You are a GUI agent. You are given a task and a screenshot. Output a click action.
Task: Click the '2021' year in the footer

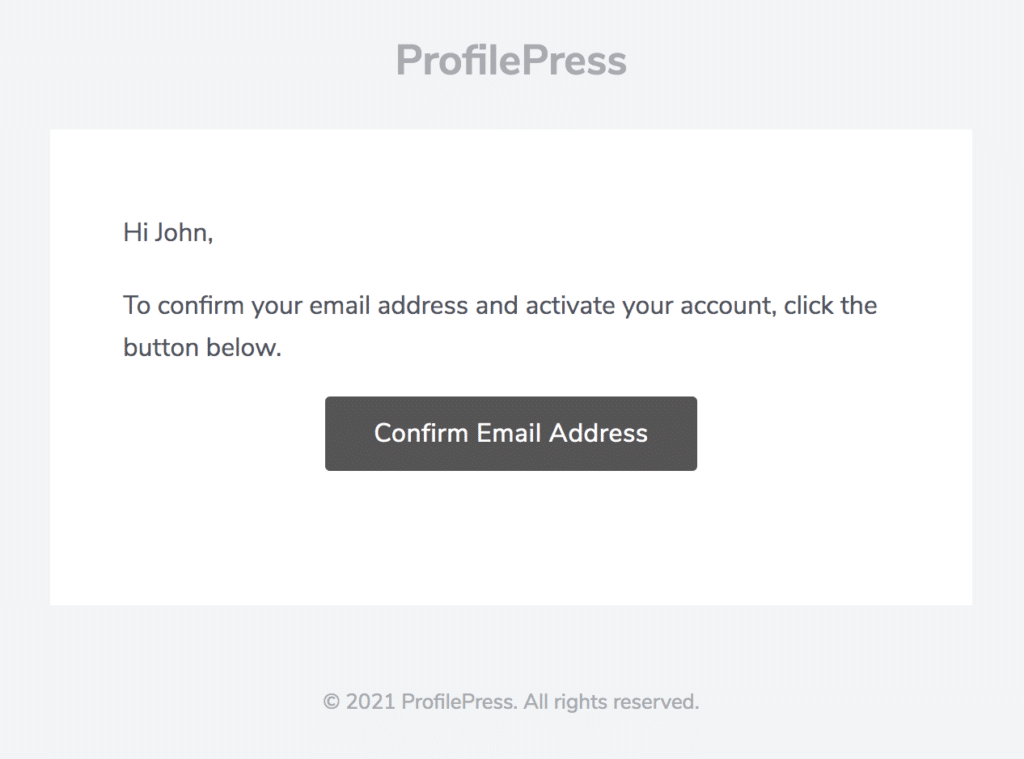pos(370,702)
